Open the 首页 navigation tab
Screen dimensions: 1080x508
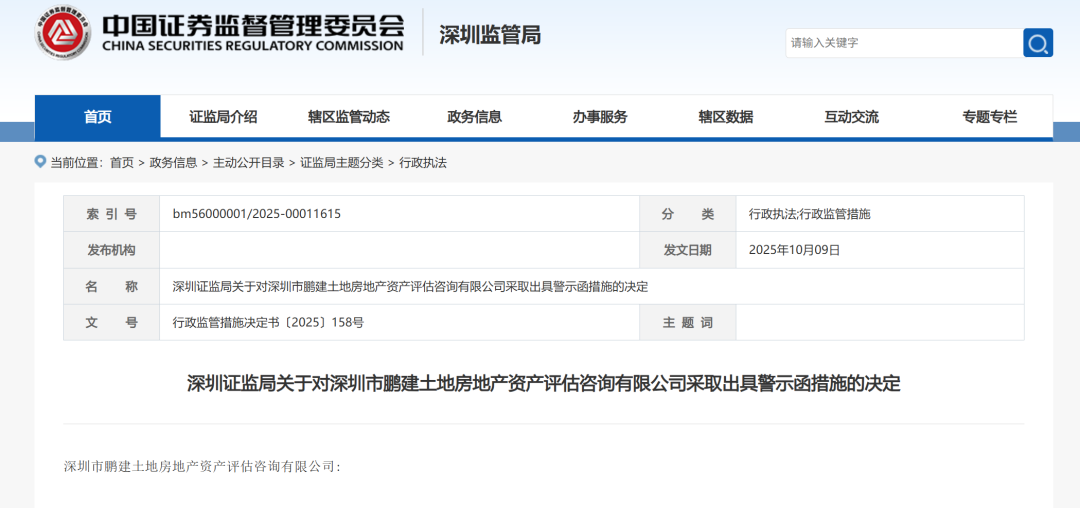[98, 117]
